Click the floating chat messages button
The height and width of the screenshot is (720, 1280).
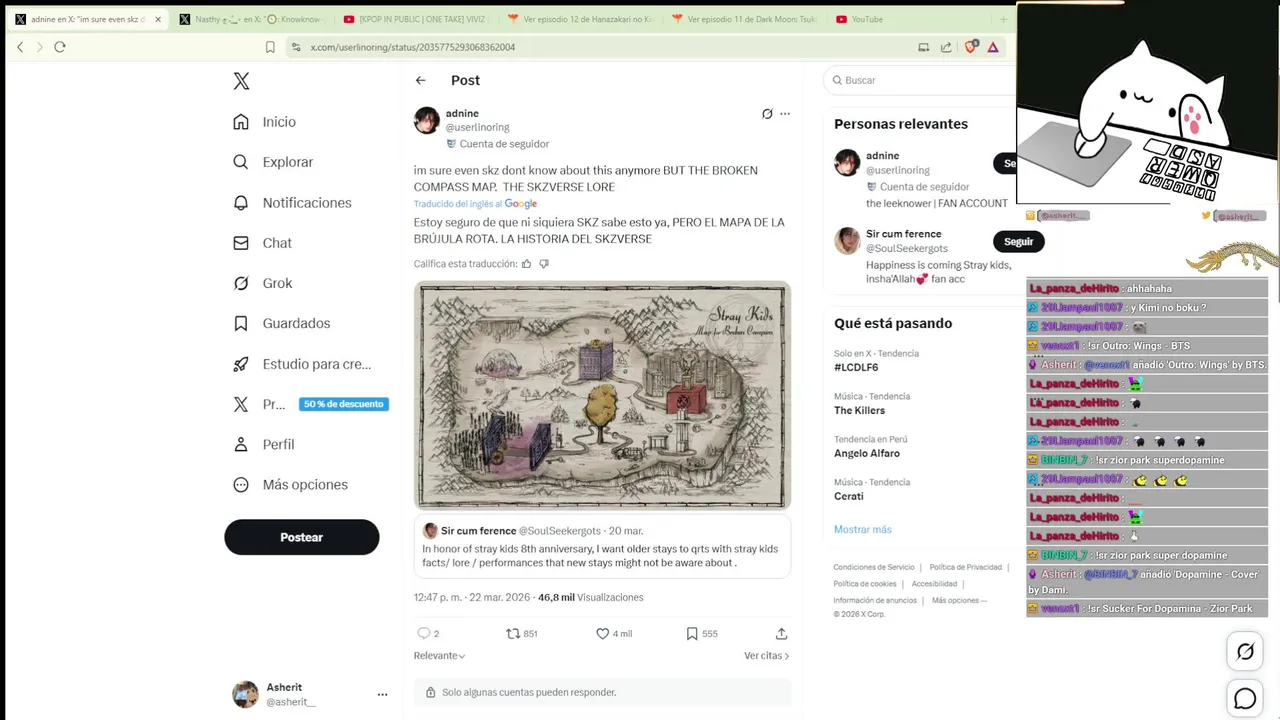pos(1245,699)
